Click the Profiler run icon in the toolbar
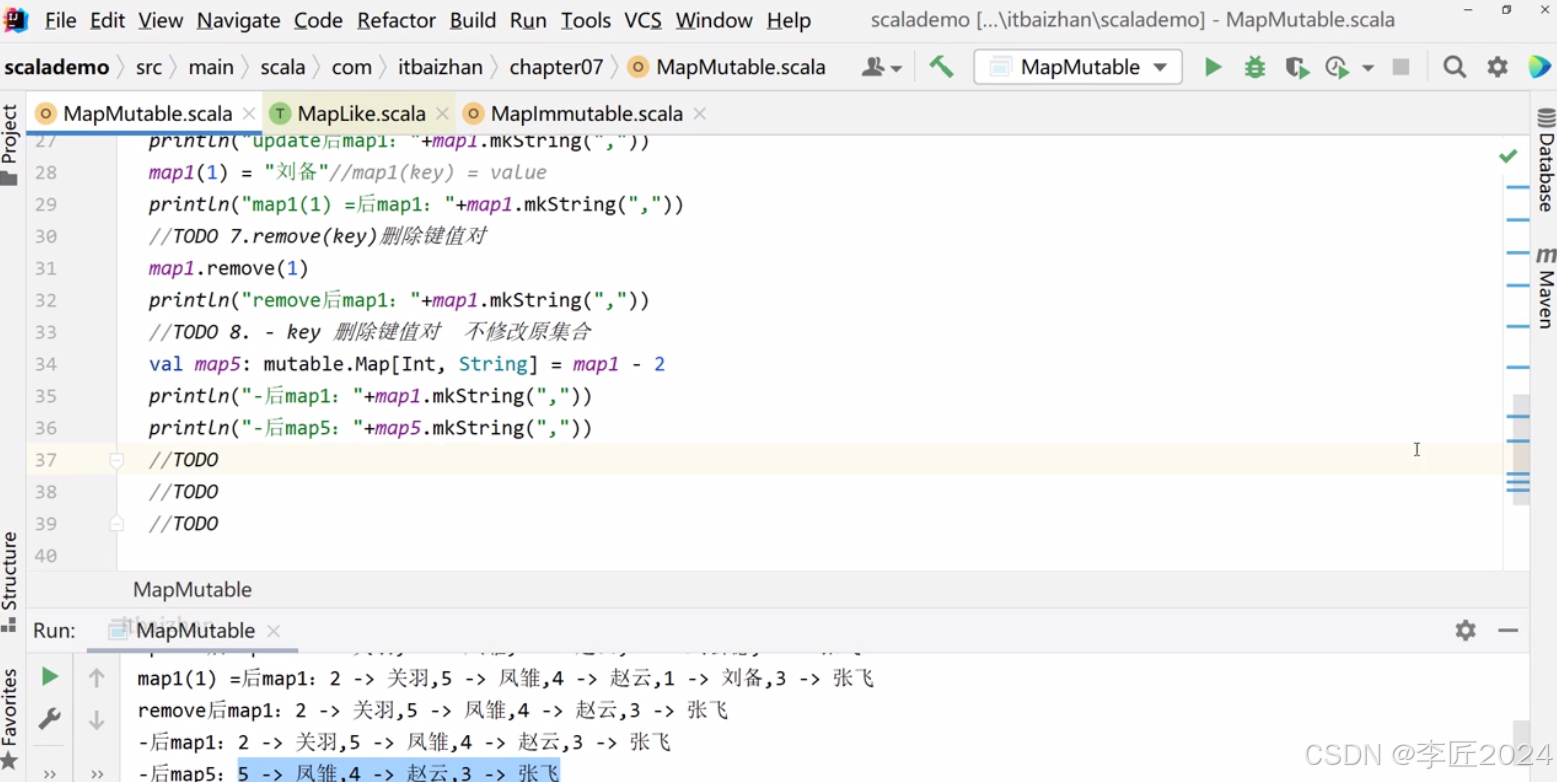 (x=1337, y=67)
